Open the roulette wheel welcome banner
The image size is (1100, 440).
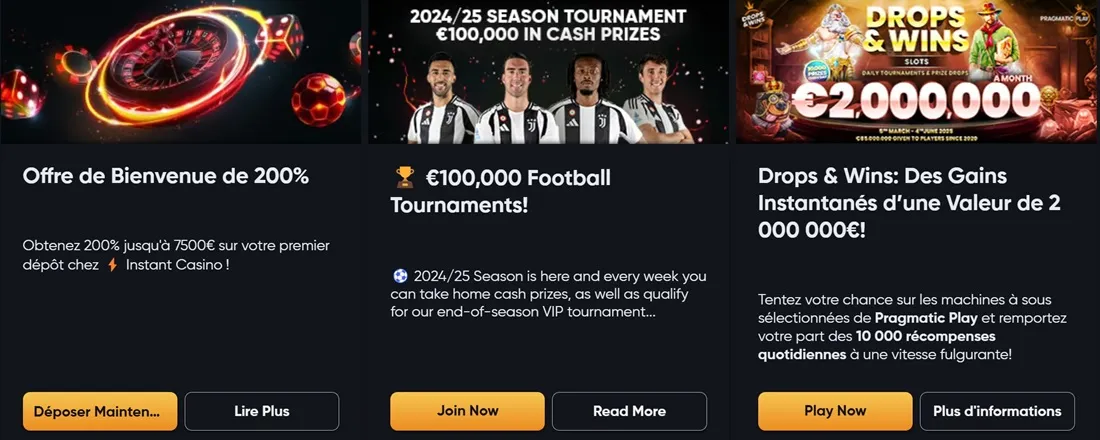[180, 72]
